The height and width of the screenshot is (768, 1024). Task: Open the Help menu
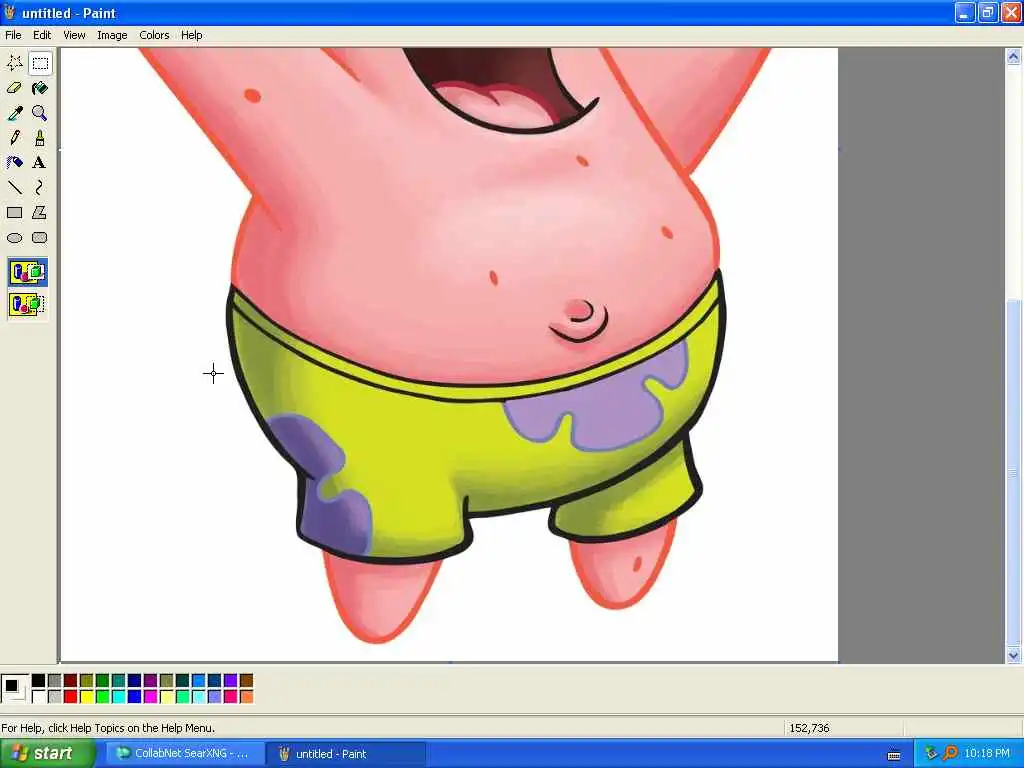(x=191, y=35)
